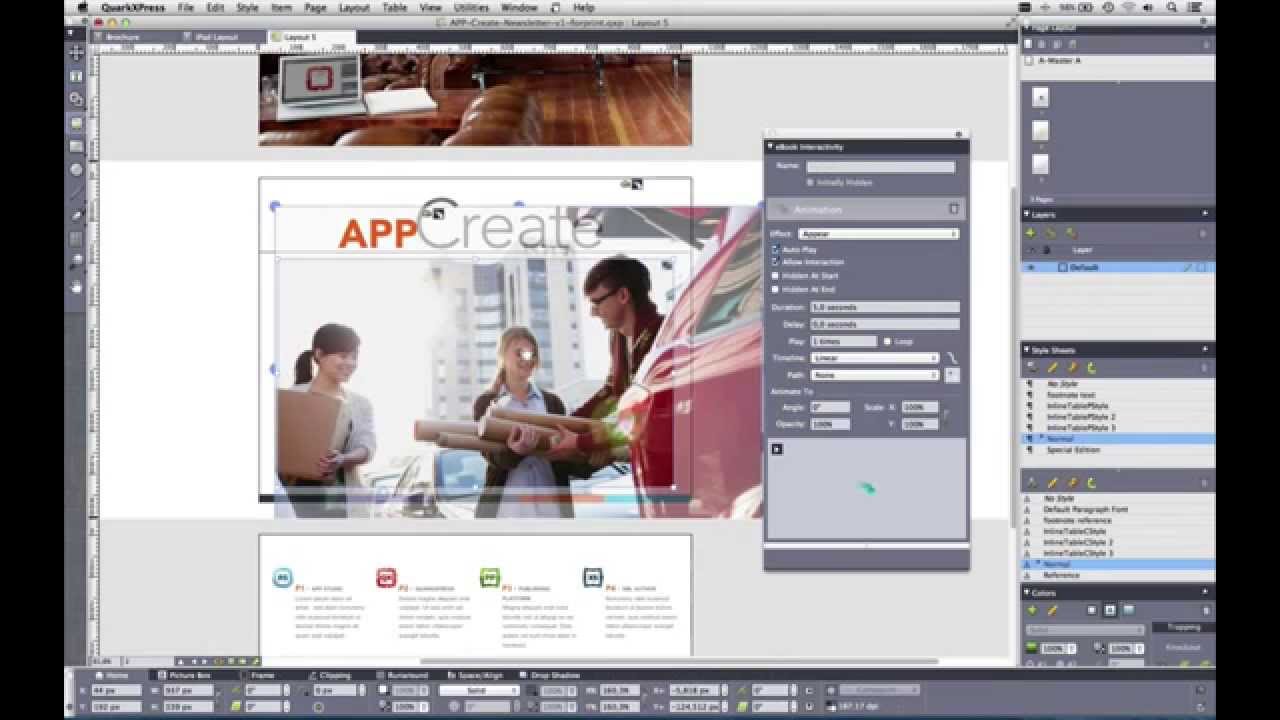Select the Bezier Pen tool
The image size is (1280, 720).
(76, 215)
